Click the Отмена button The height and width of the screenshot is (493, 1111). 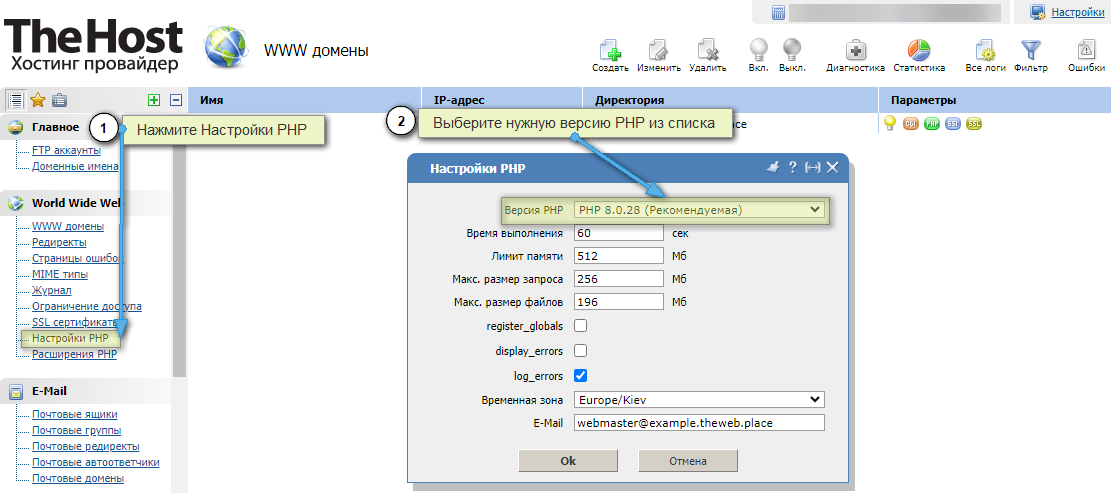688,460
